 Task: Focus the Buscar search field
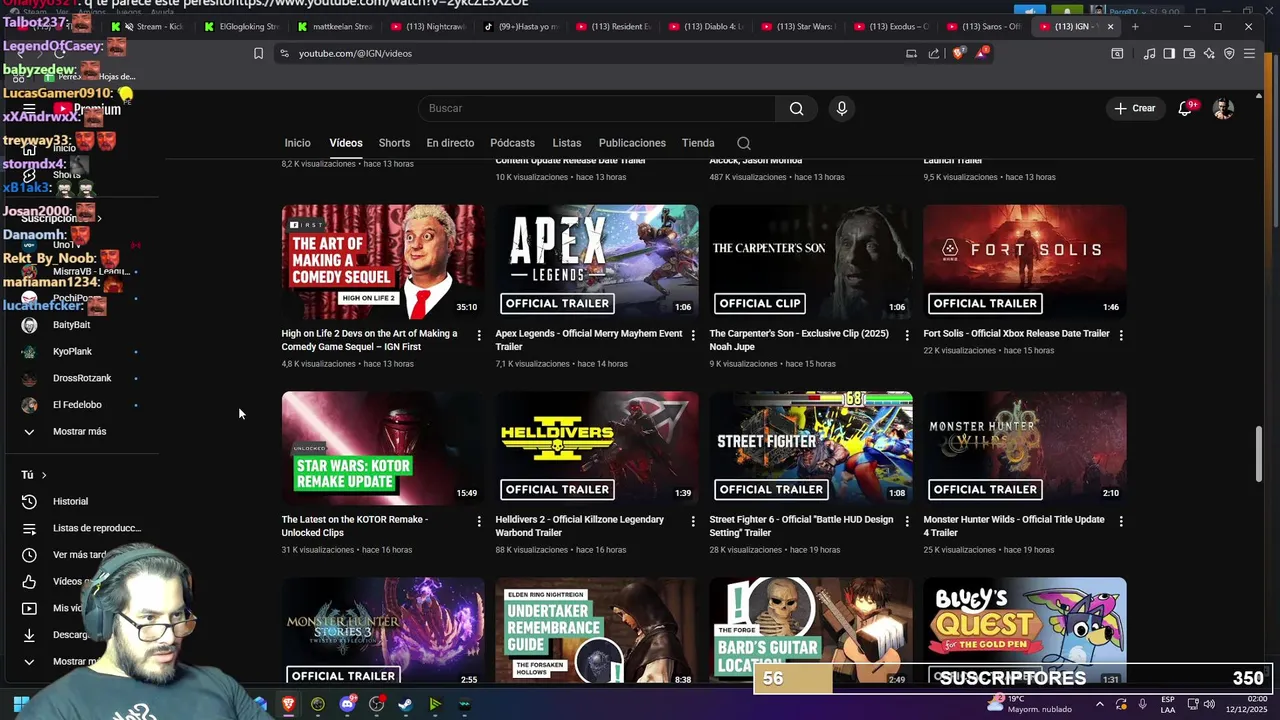tap(596, 108)
